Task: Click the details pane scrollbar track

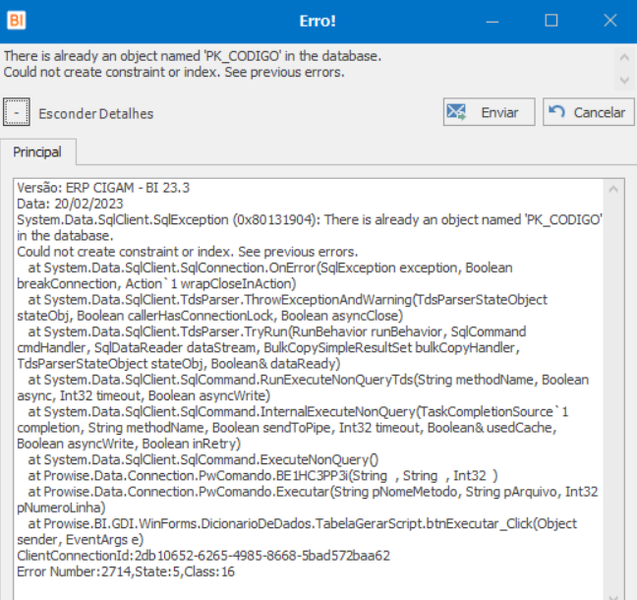Action: pos(613,390)
